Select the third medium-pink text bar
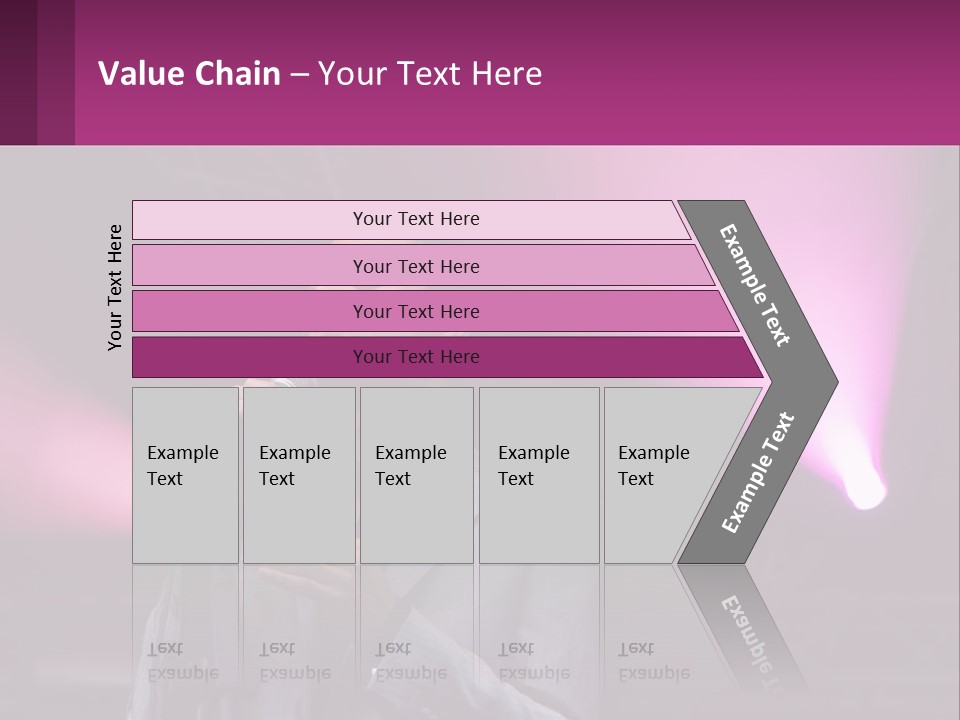The image size is (960, 720). click(415, 312)
